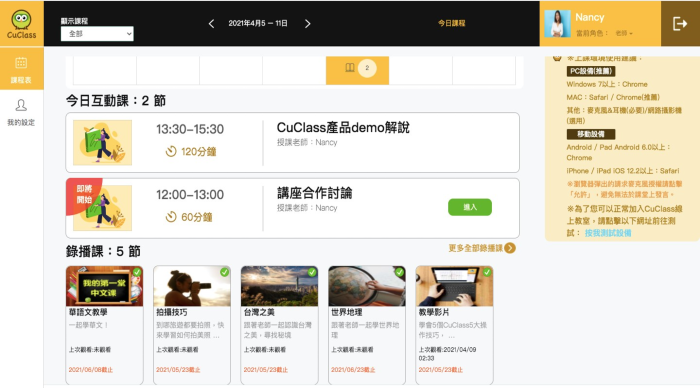Click the PC設備(推薦) label
Image resolution: width=700 pixels, height=388 pixels.
(x=591, y=71)
